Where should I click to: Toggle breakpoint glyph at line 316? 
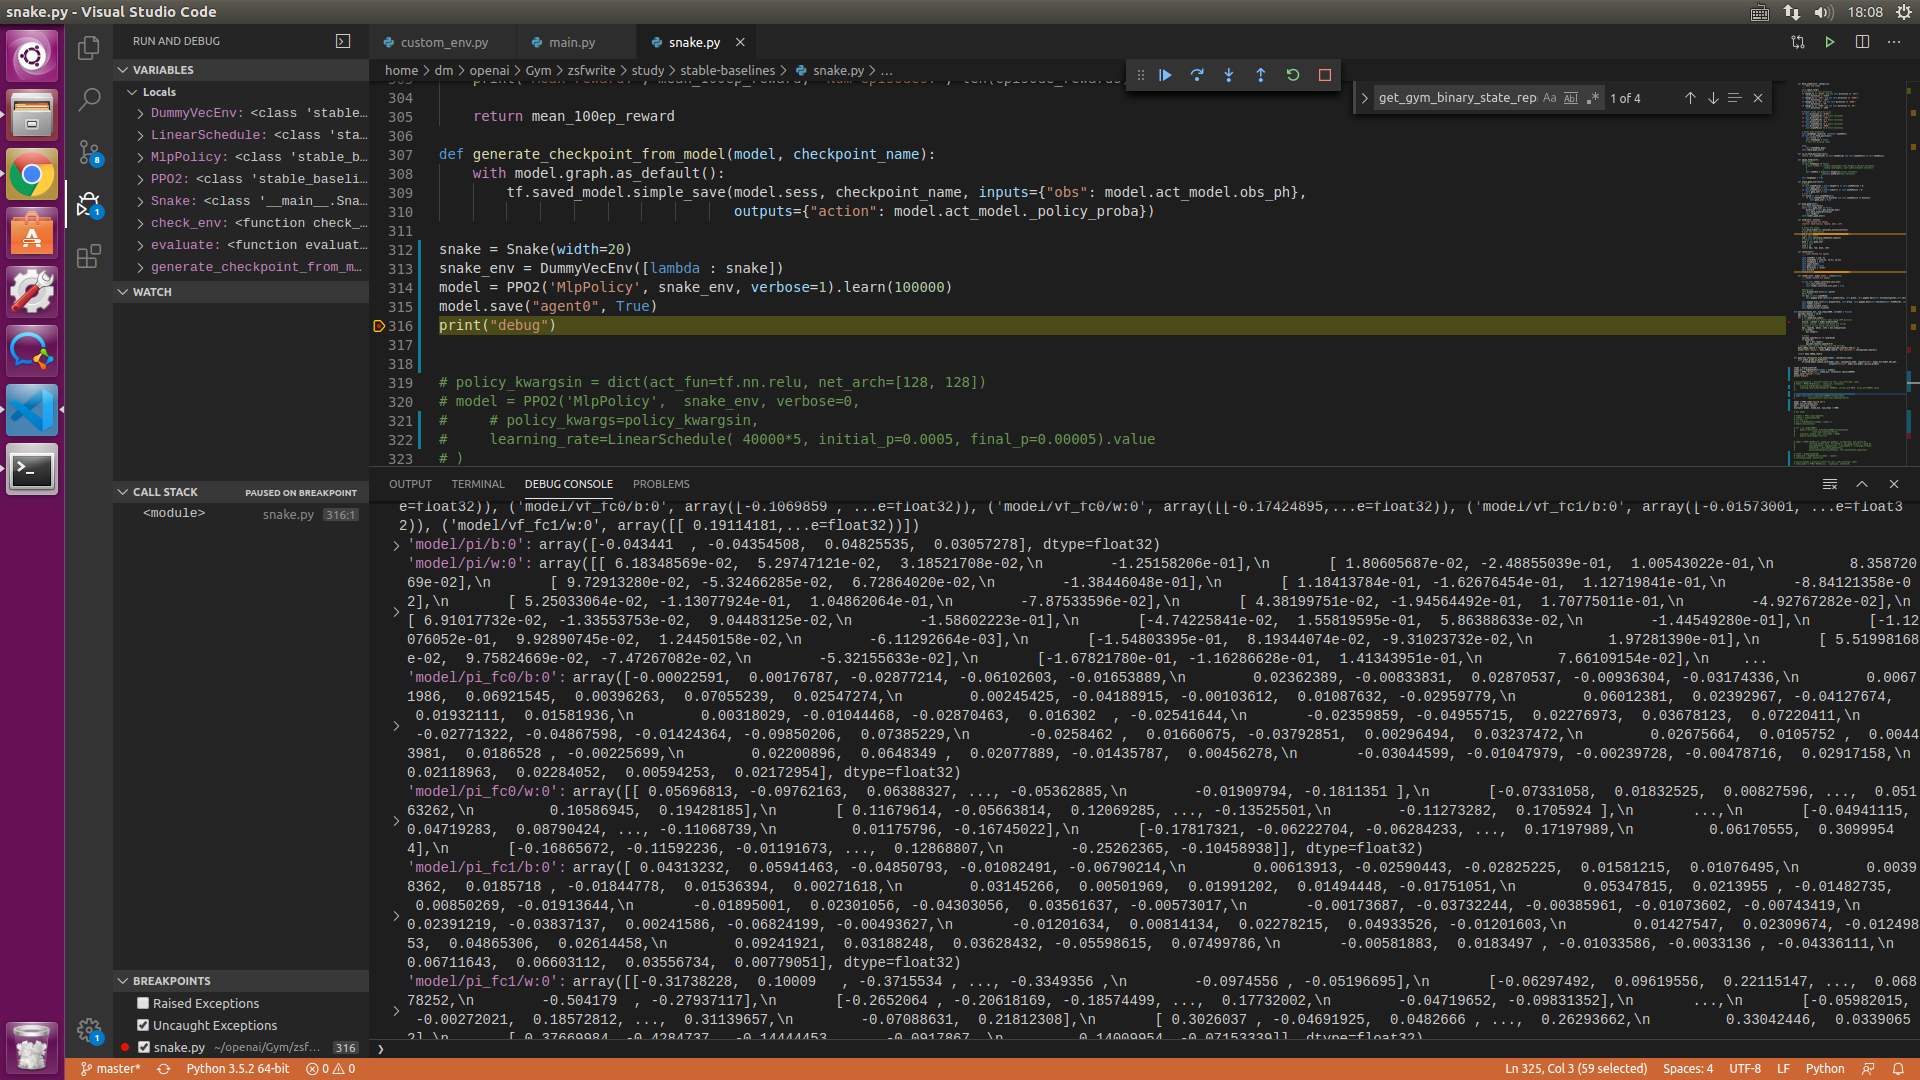click(x=379, y=326)
